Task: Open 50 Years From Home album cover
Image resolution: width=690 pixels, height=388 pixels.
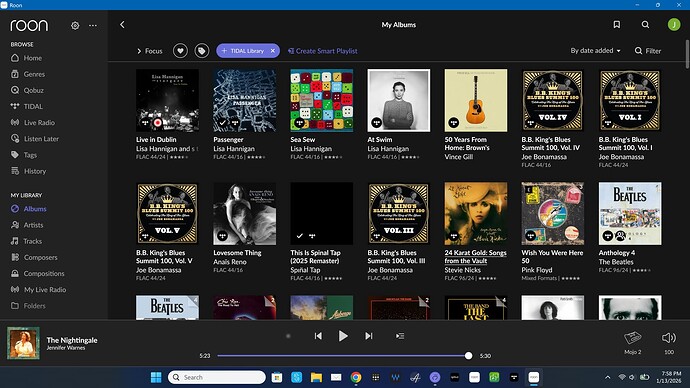Action: [x=476, y=100]
